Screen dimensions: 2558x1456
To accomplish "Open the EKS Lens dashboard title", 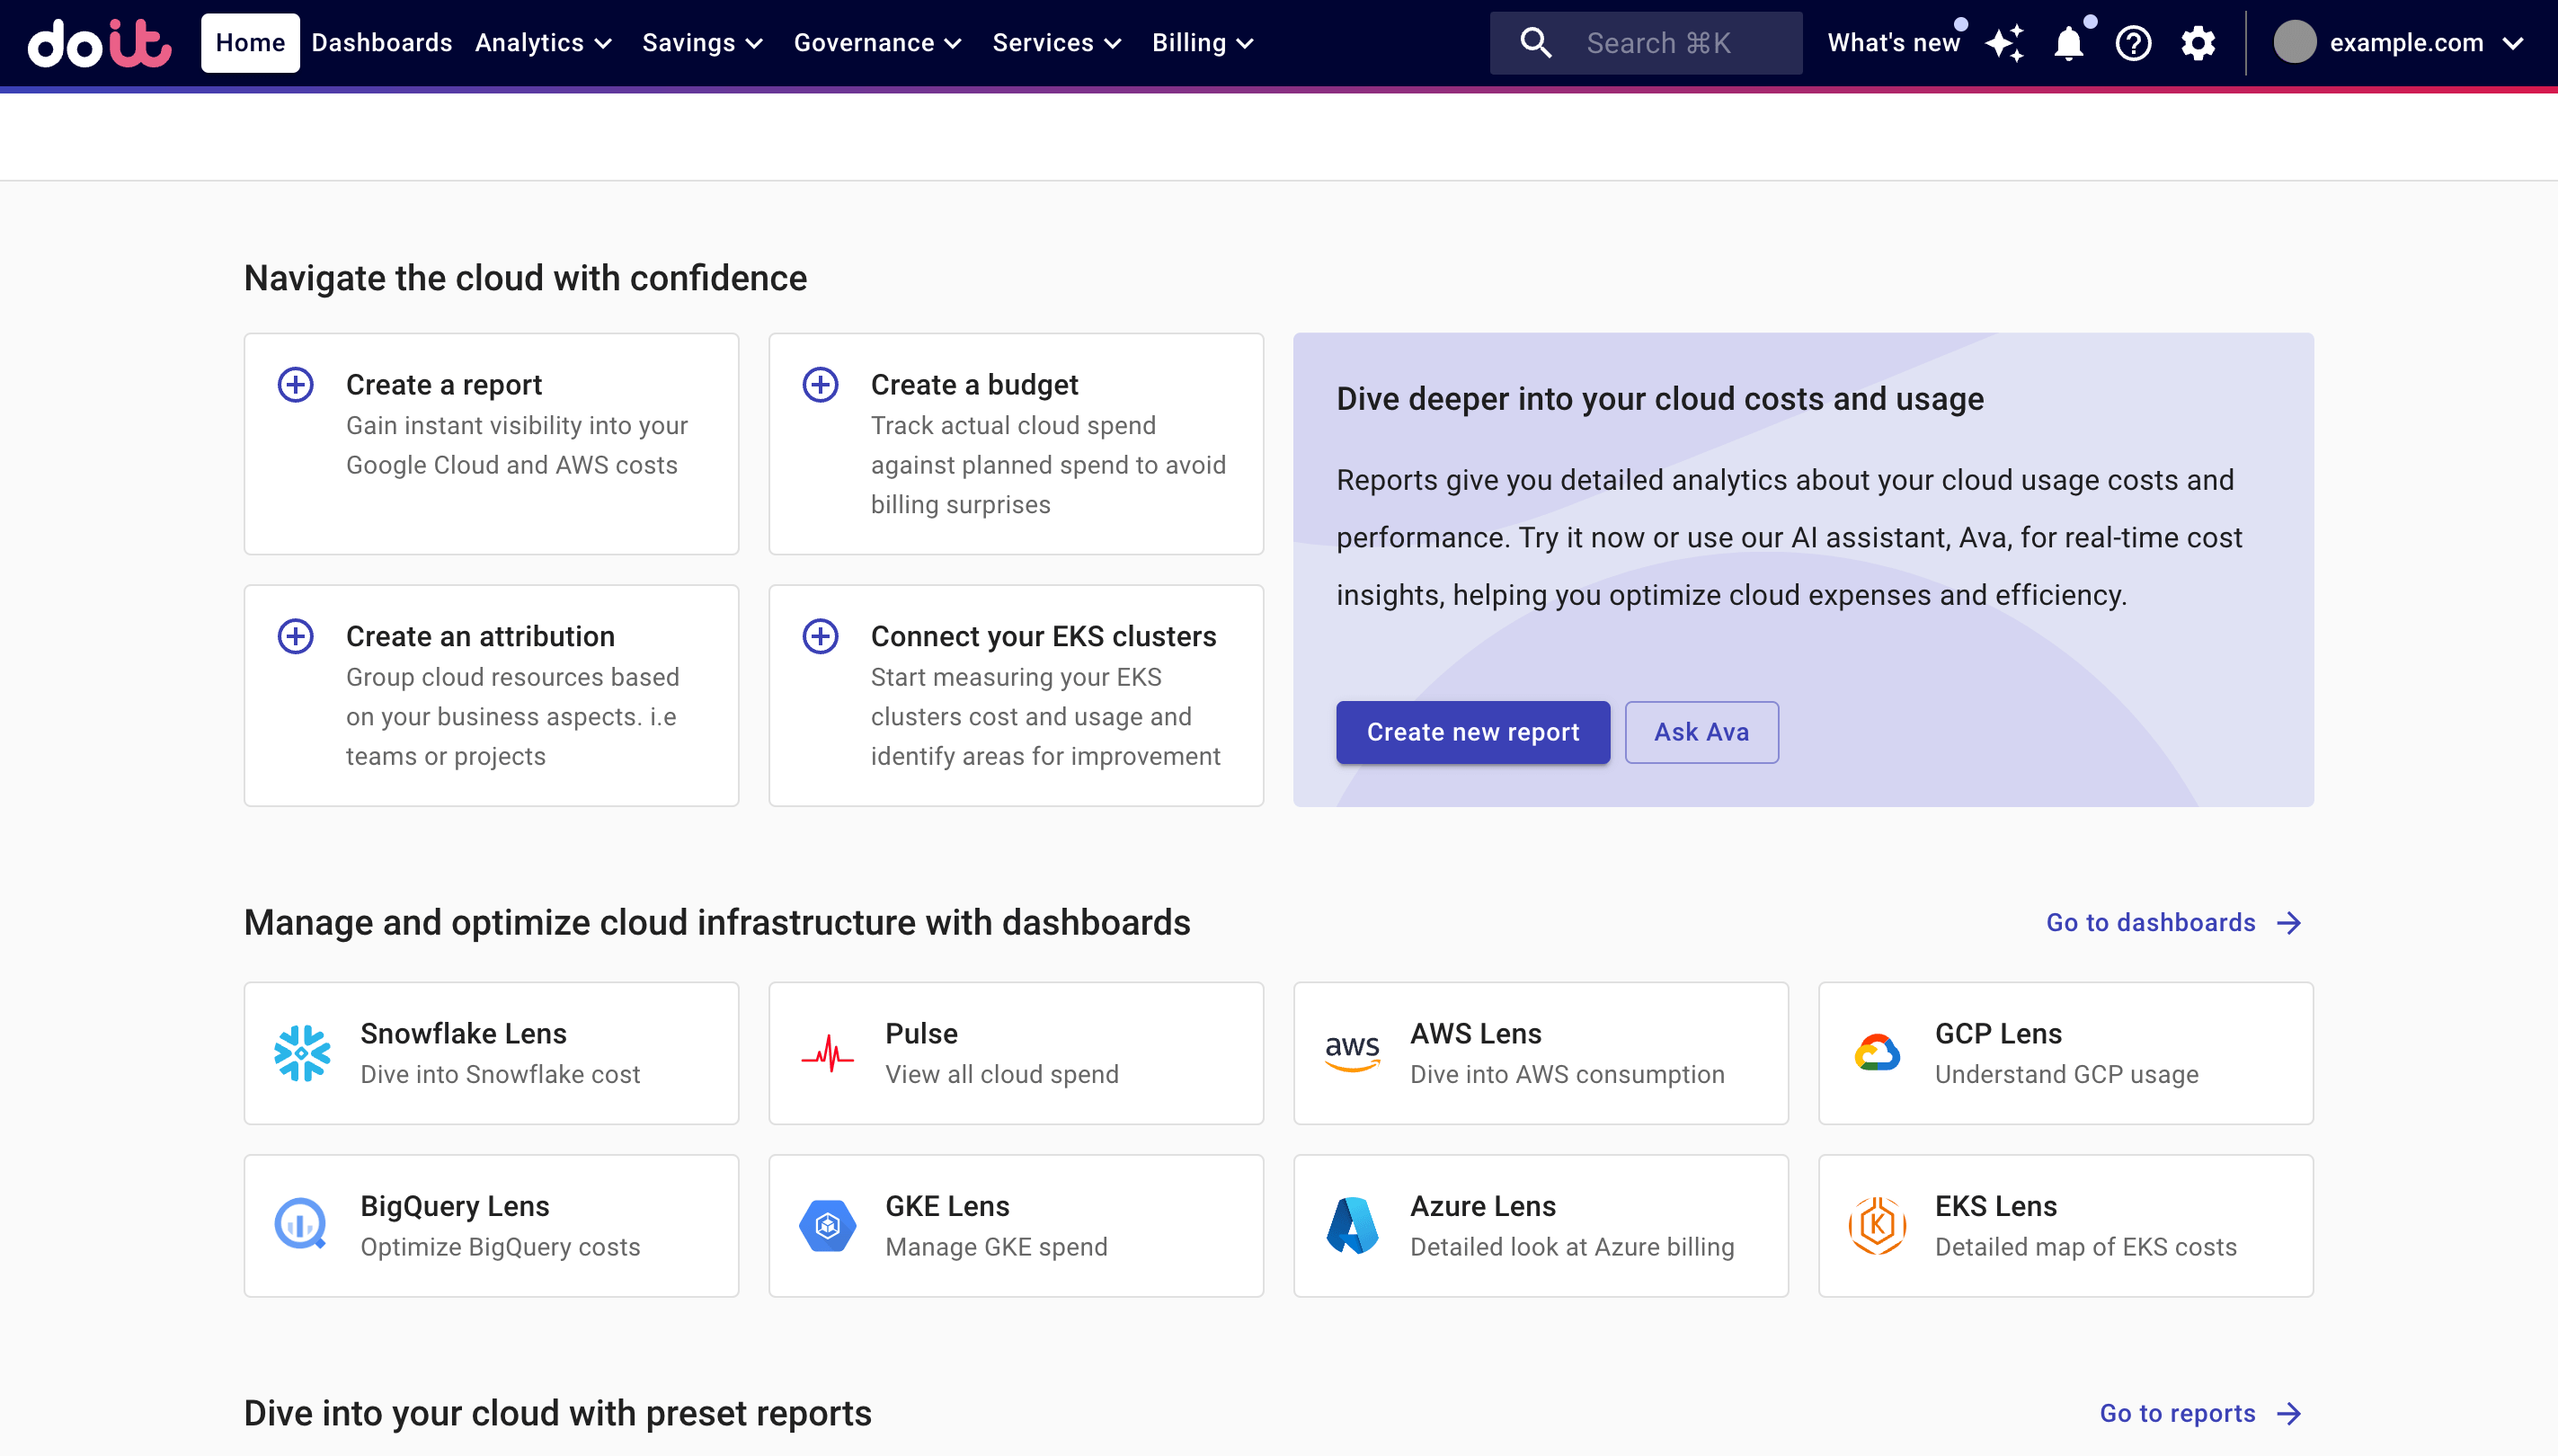I will tap(1996, 1206).
